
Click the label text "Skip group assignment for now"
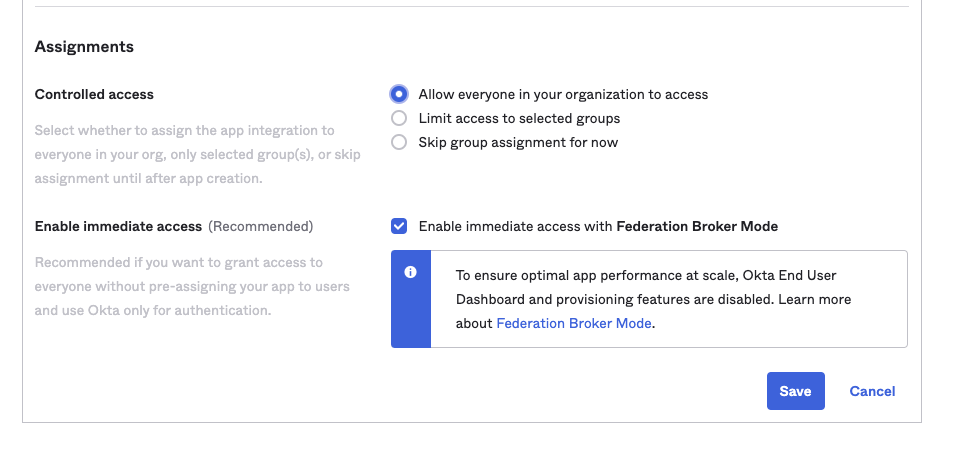point(518,142)
